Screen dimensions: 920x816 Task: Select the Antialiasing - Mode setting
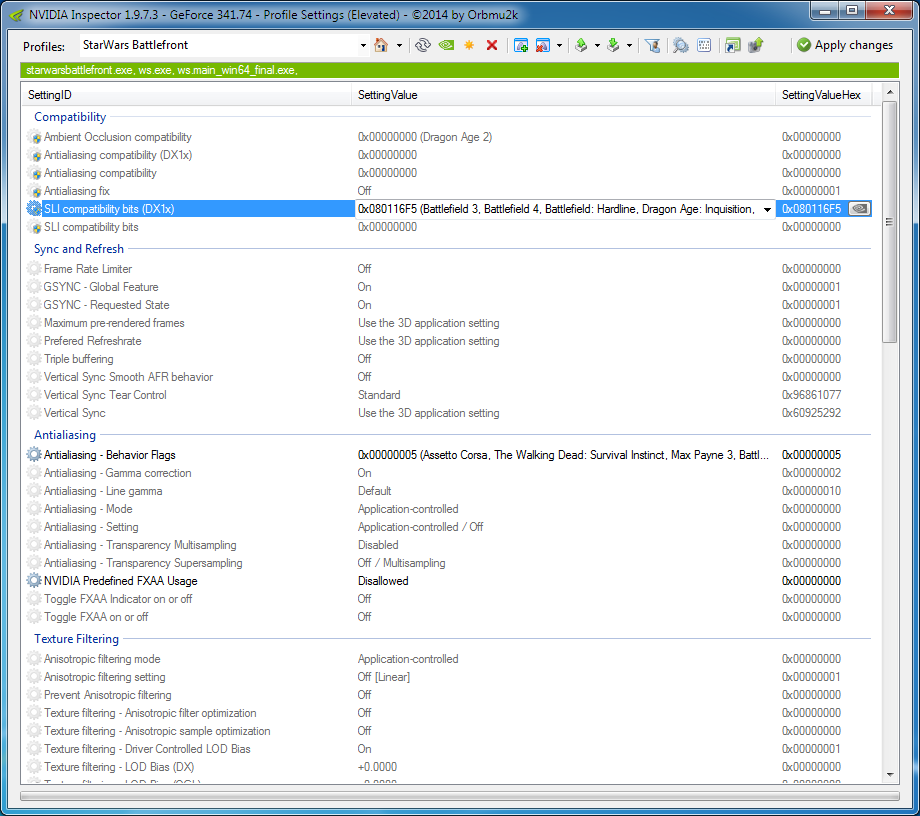88,509
